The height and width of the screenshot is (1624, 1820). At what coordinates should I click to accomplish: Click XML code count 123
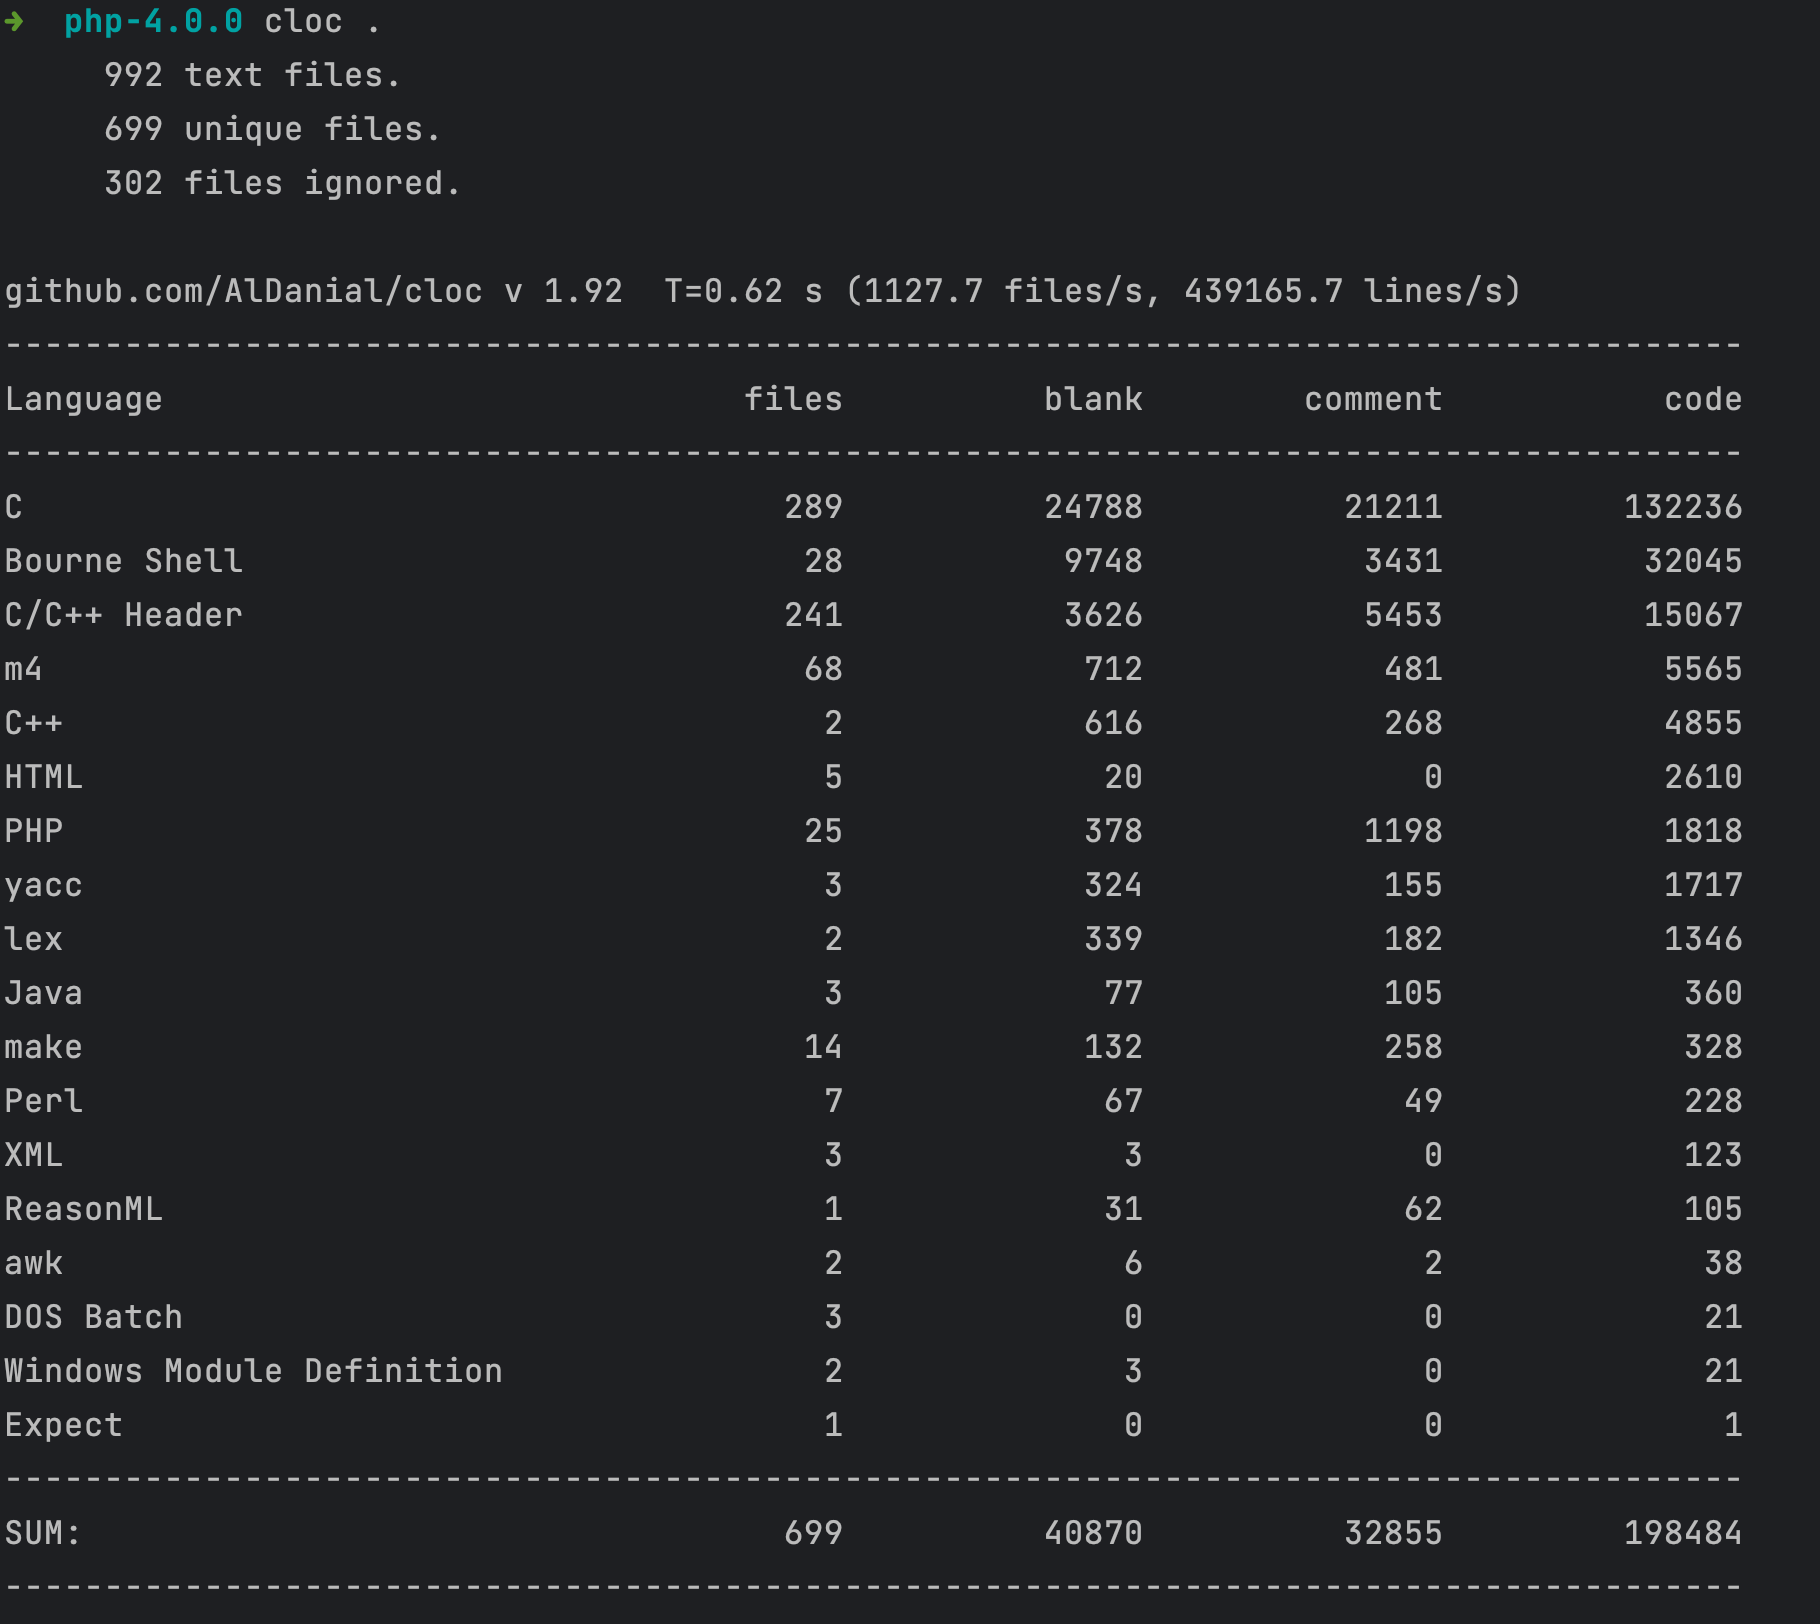pos(1713,1155)
